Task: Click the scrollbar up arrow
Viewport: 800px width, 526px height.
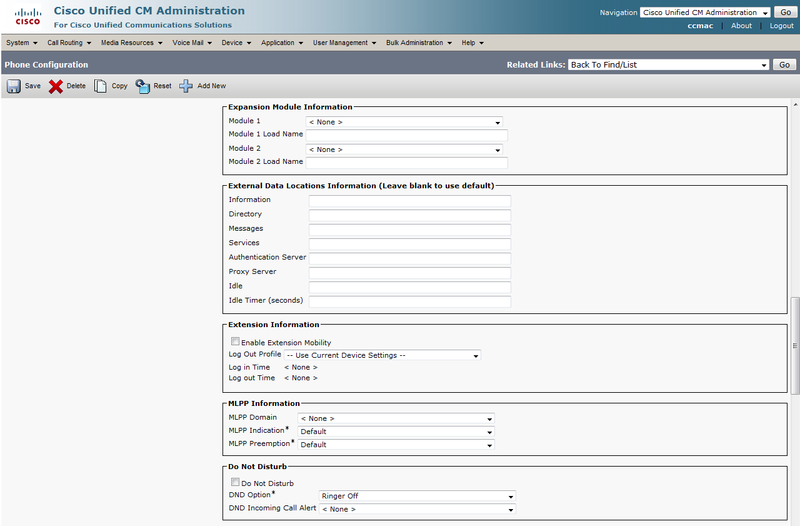Action: [x=795, y=105]
